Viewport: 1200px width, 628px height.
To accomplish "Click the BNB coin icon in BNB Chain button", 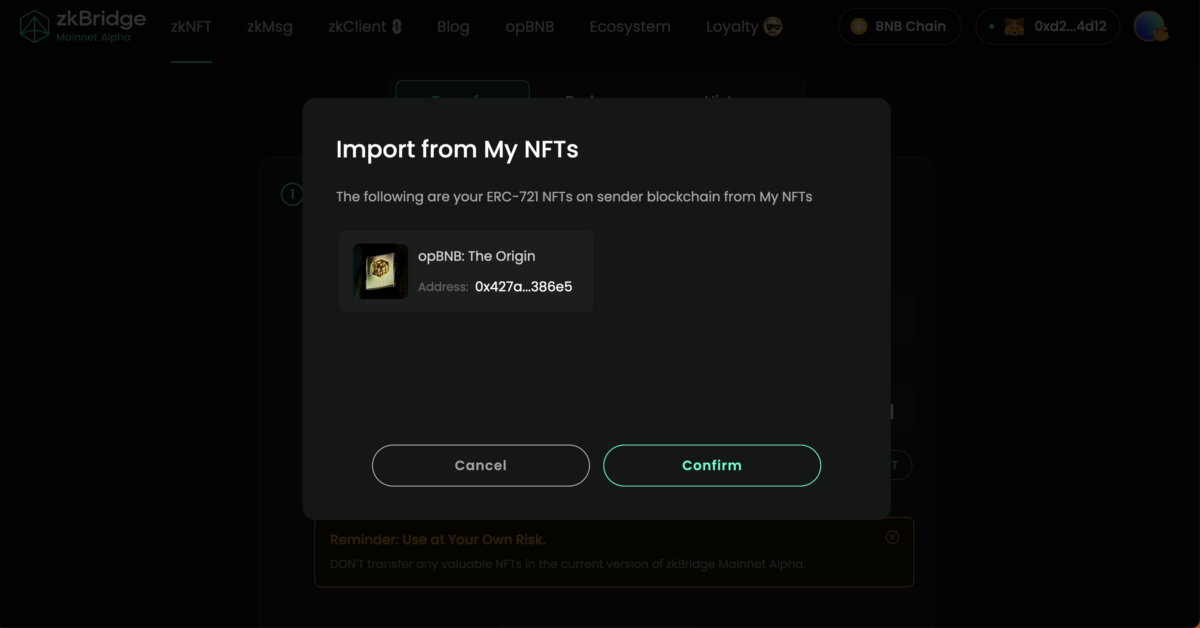I will pyautogui.click(x=858, y=26).
